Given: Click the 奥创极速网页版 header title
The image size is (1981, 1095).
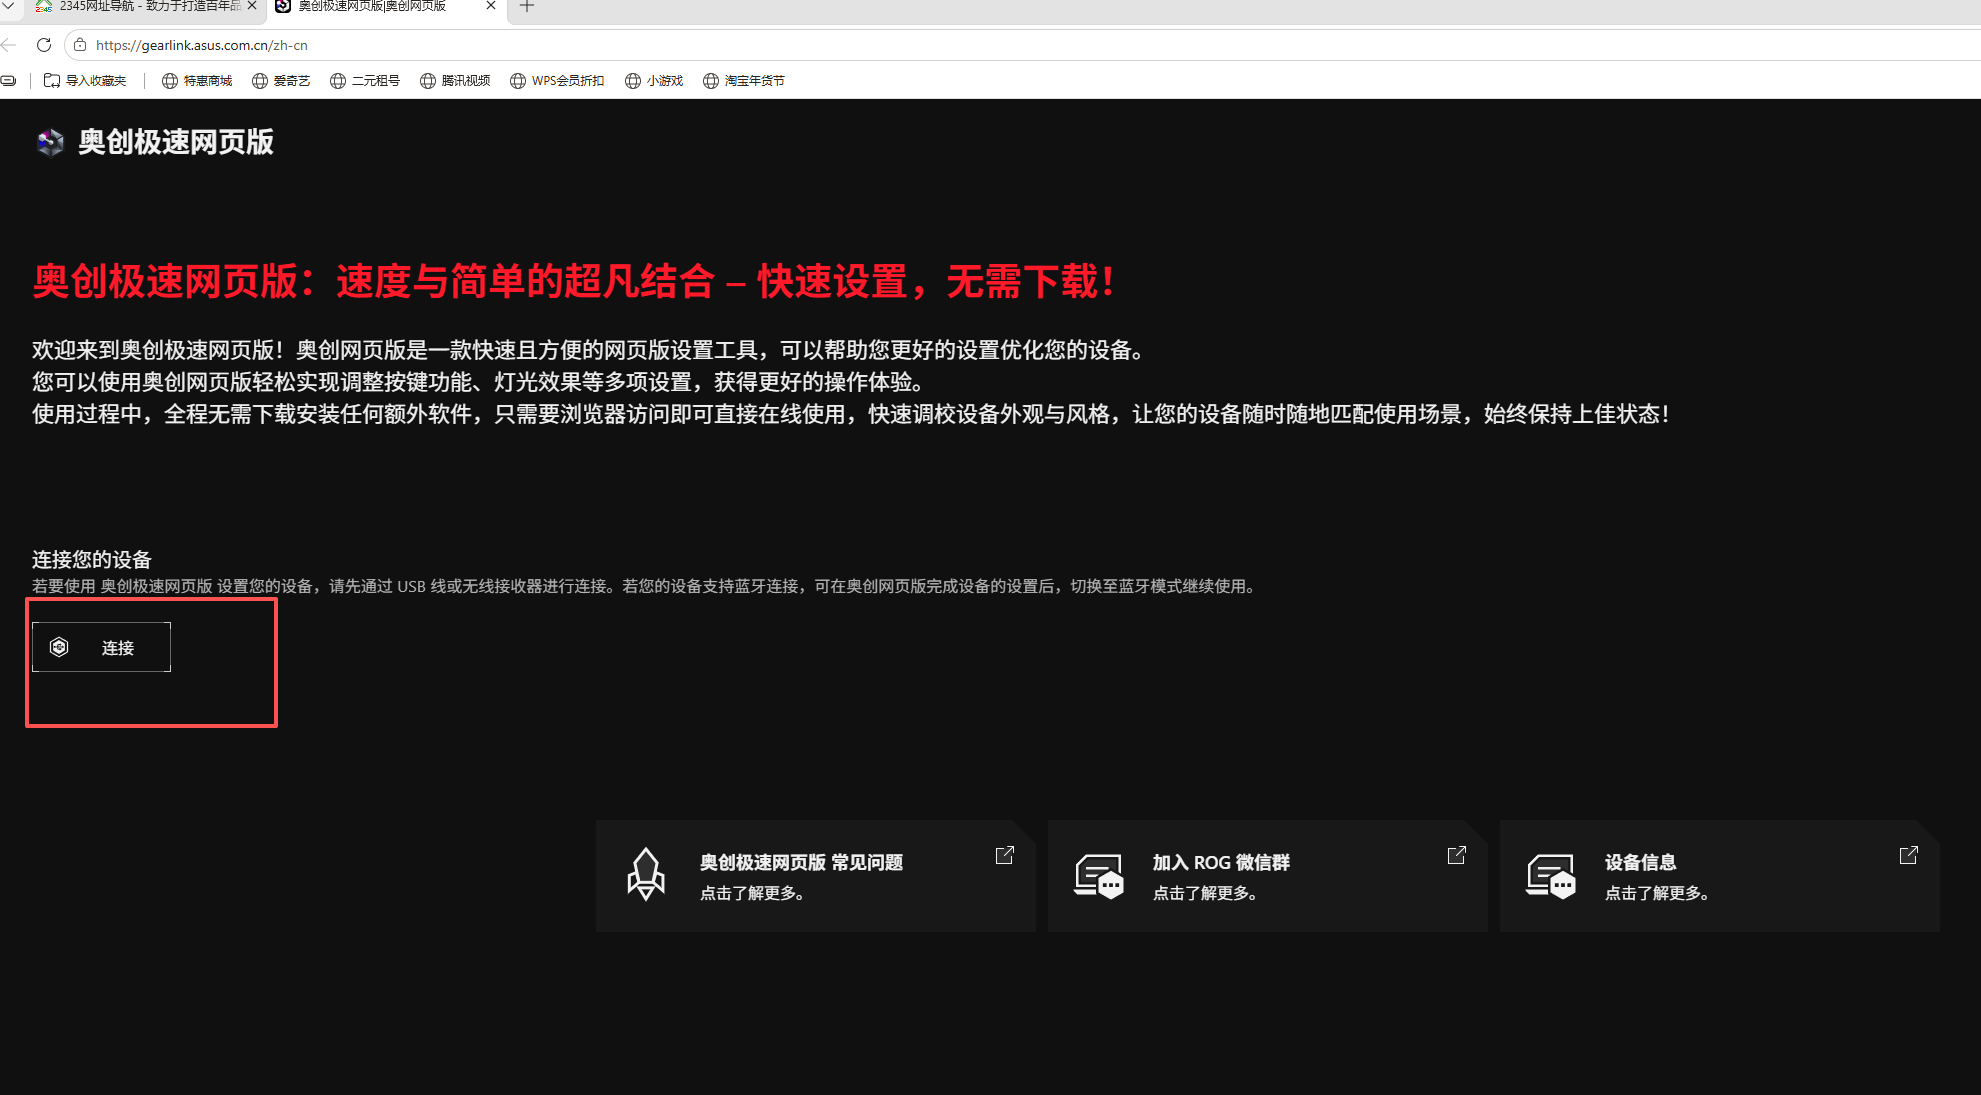Looking at the screenshot, I should click(x=176, y=143).
